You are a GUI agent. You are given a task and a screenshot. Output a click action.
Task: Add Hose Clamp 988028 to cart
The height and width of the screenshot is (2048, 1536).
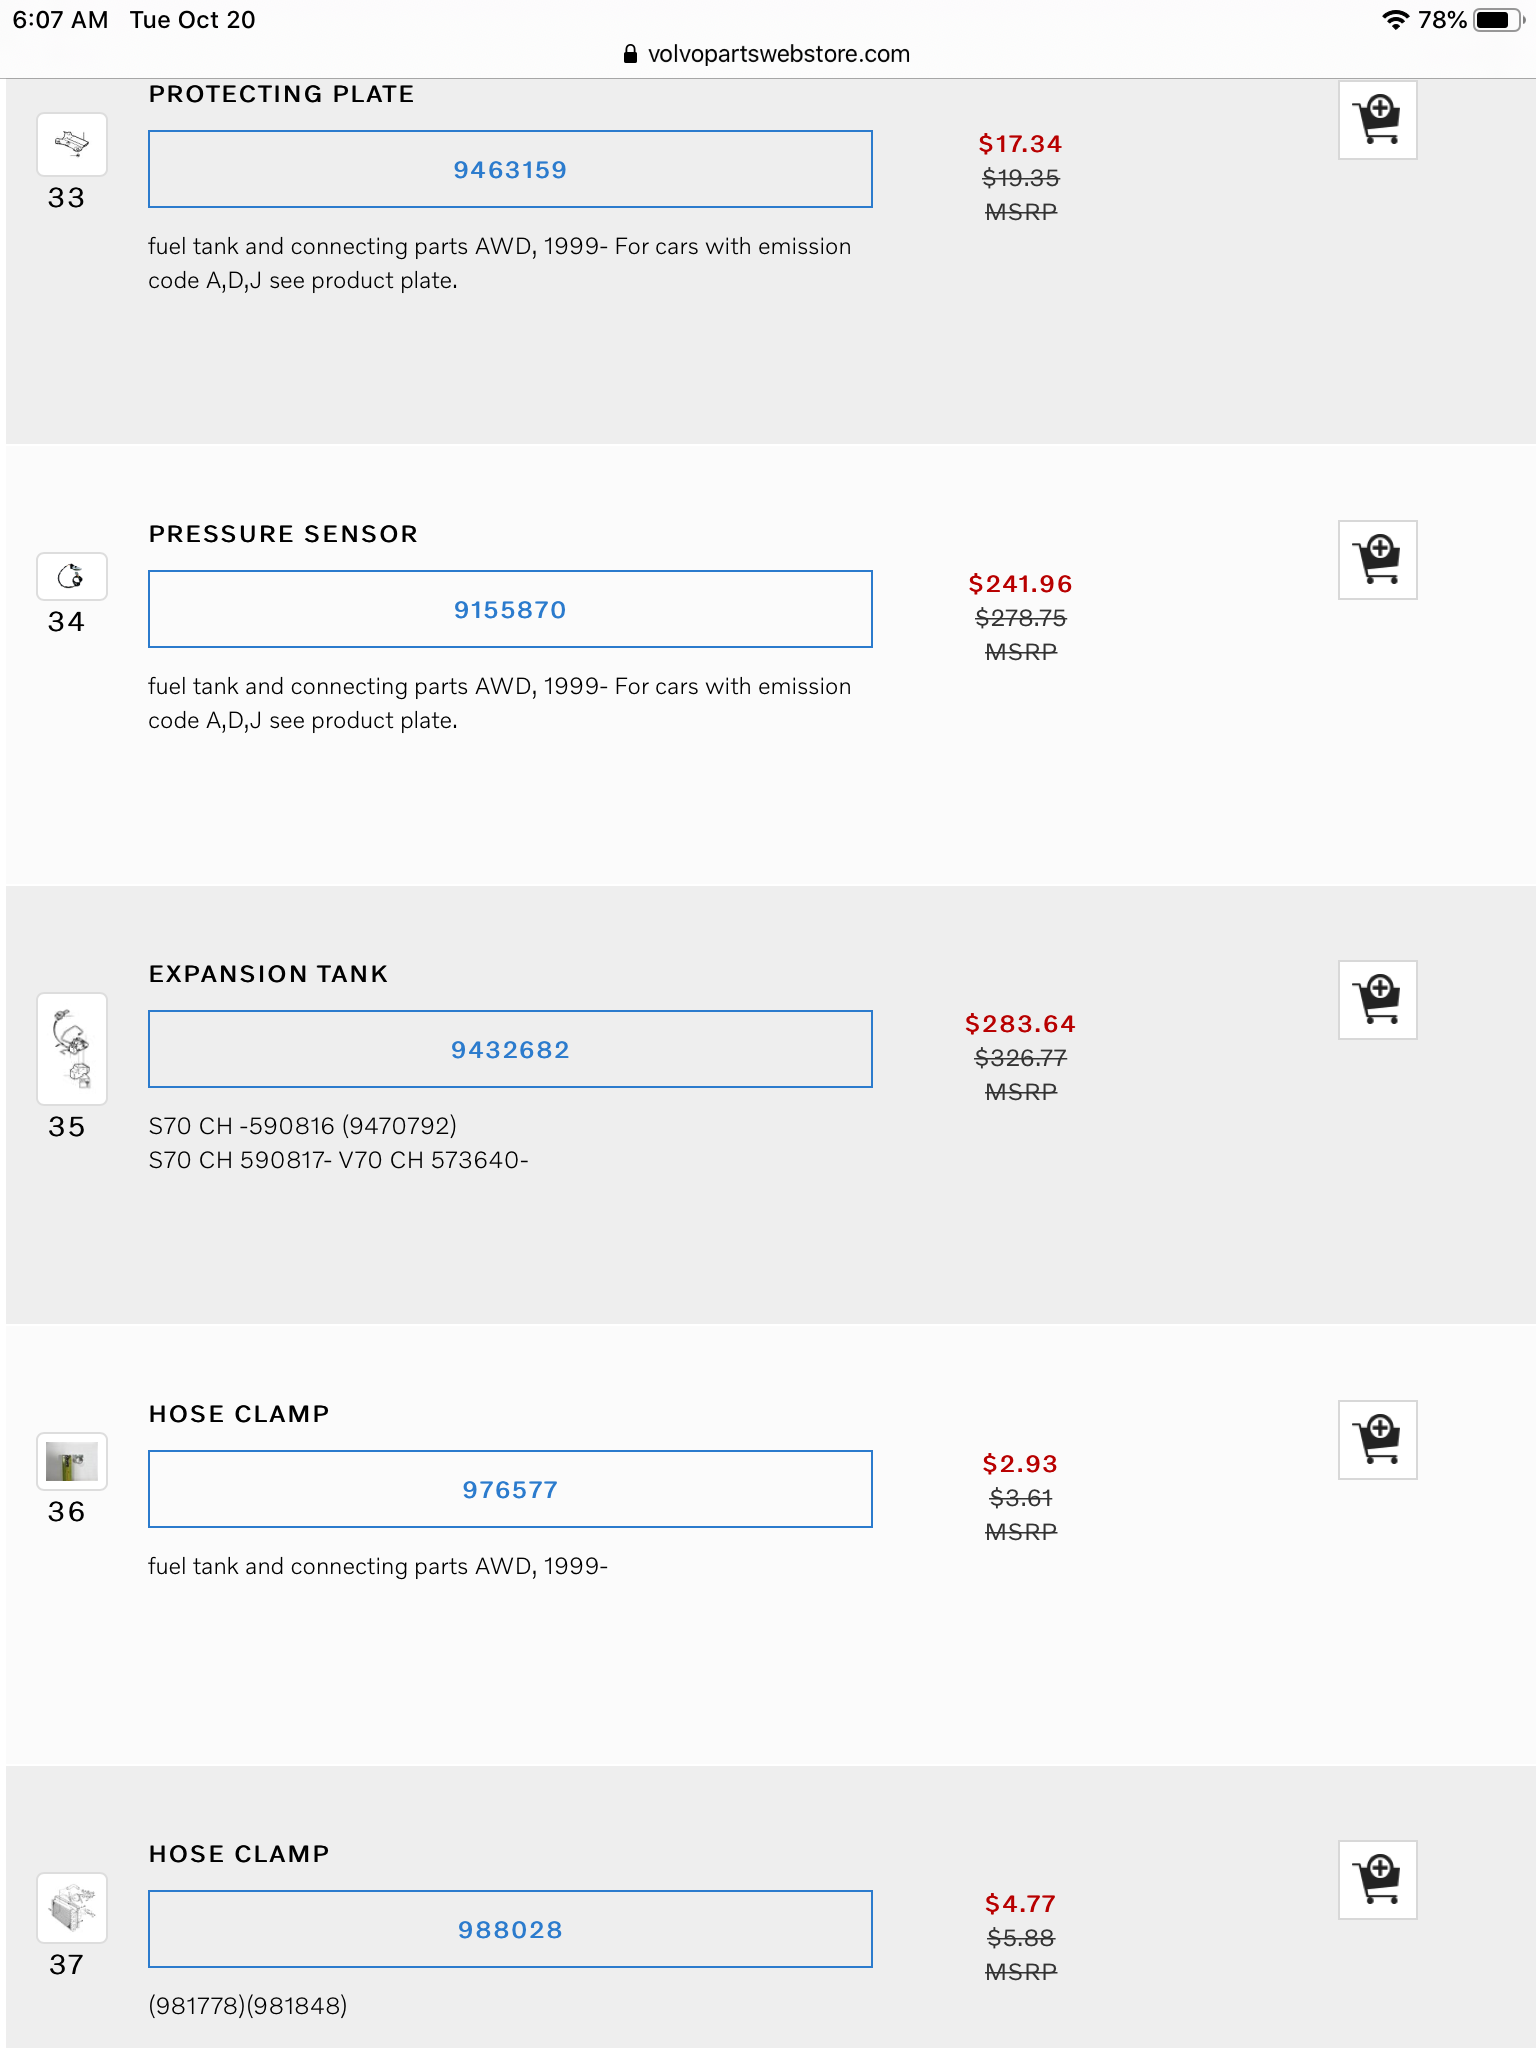click(1377, 1880)
